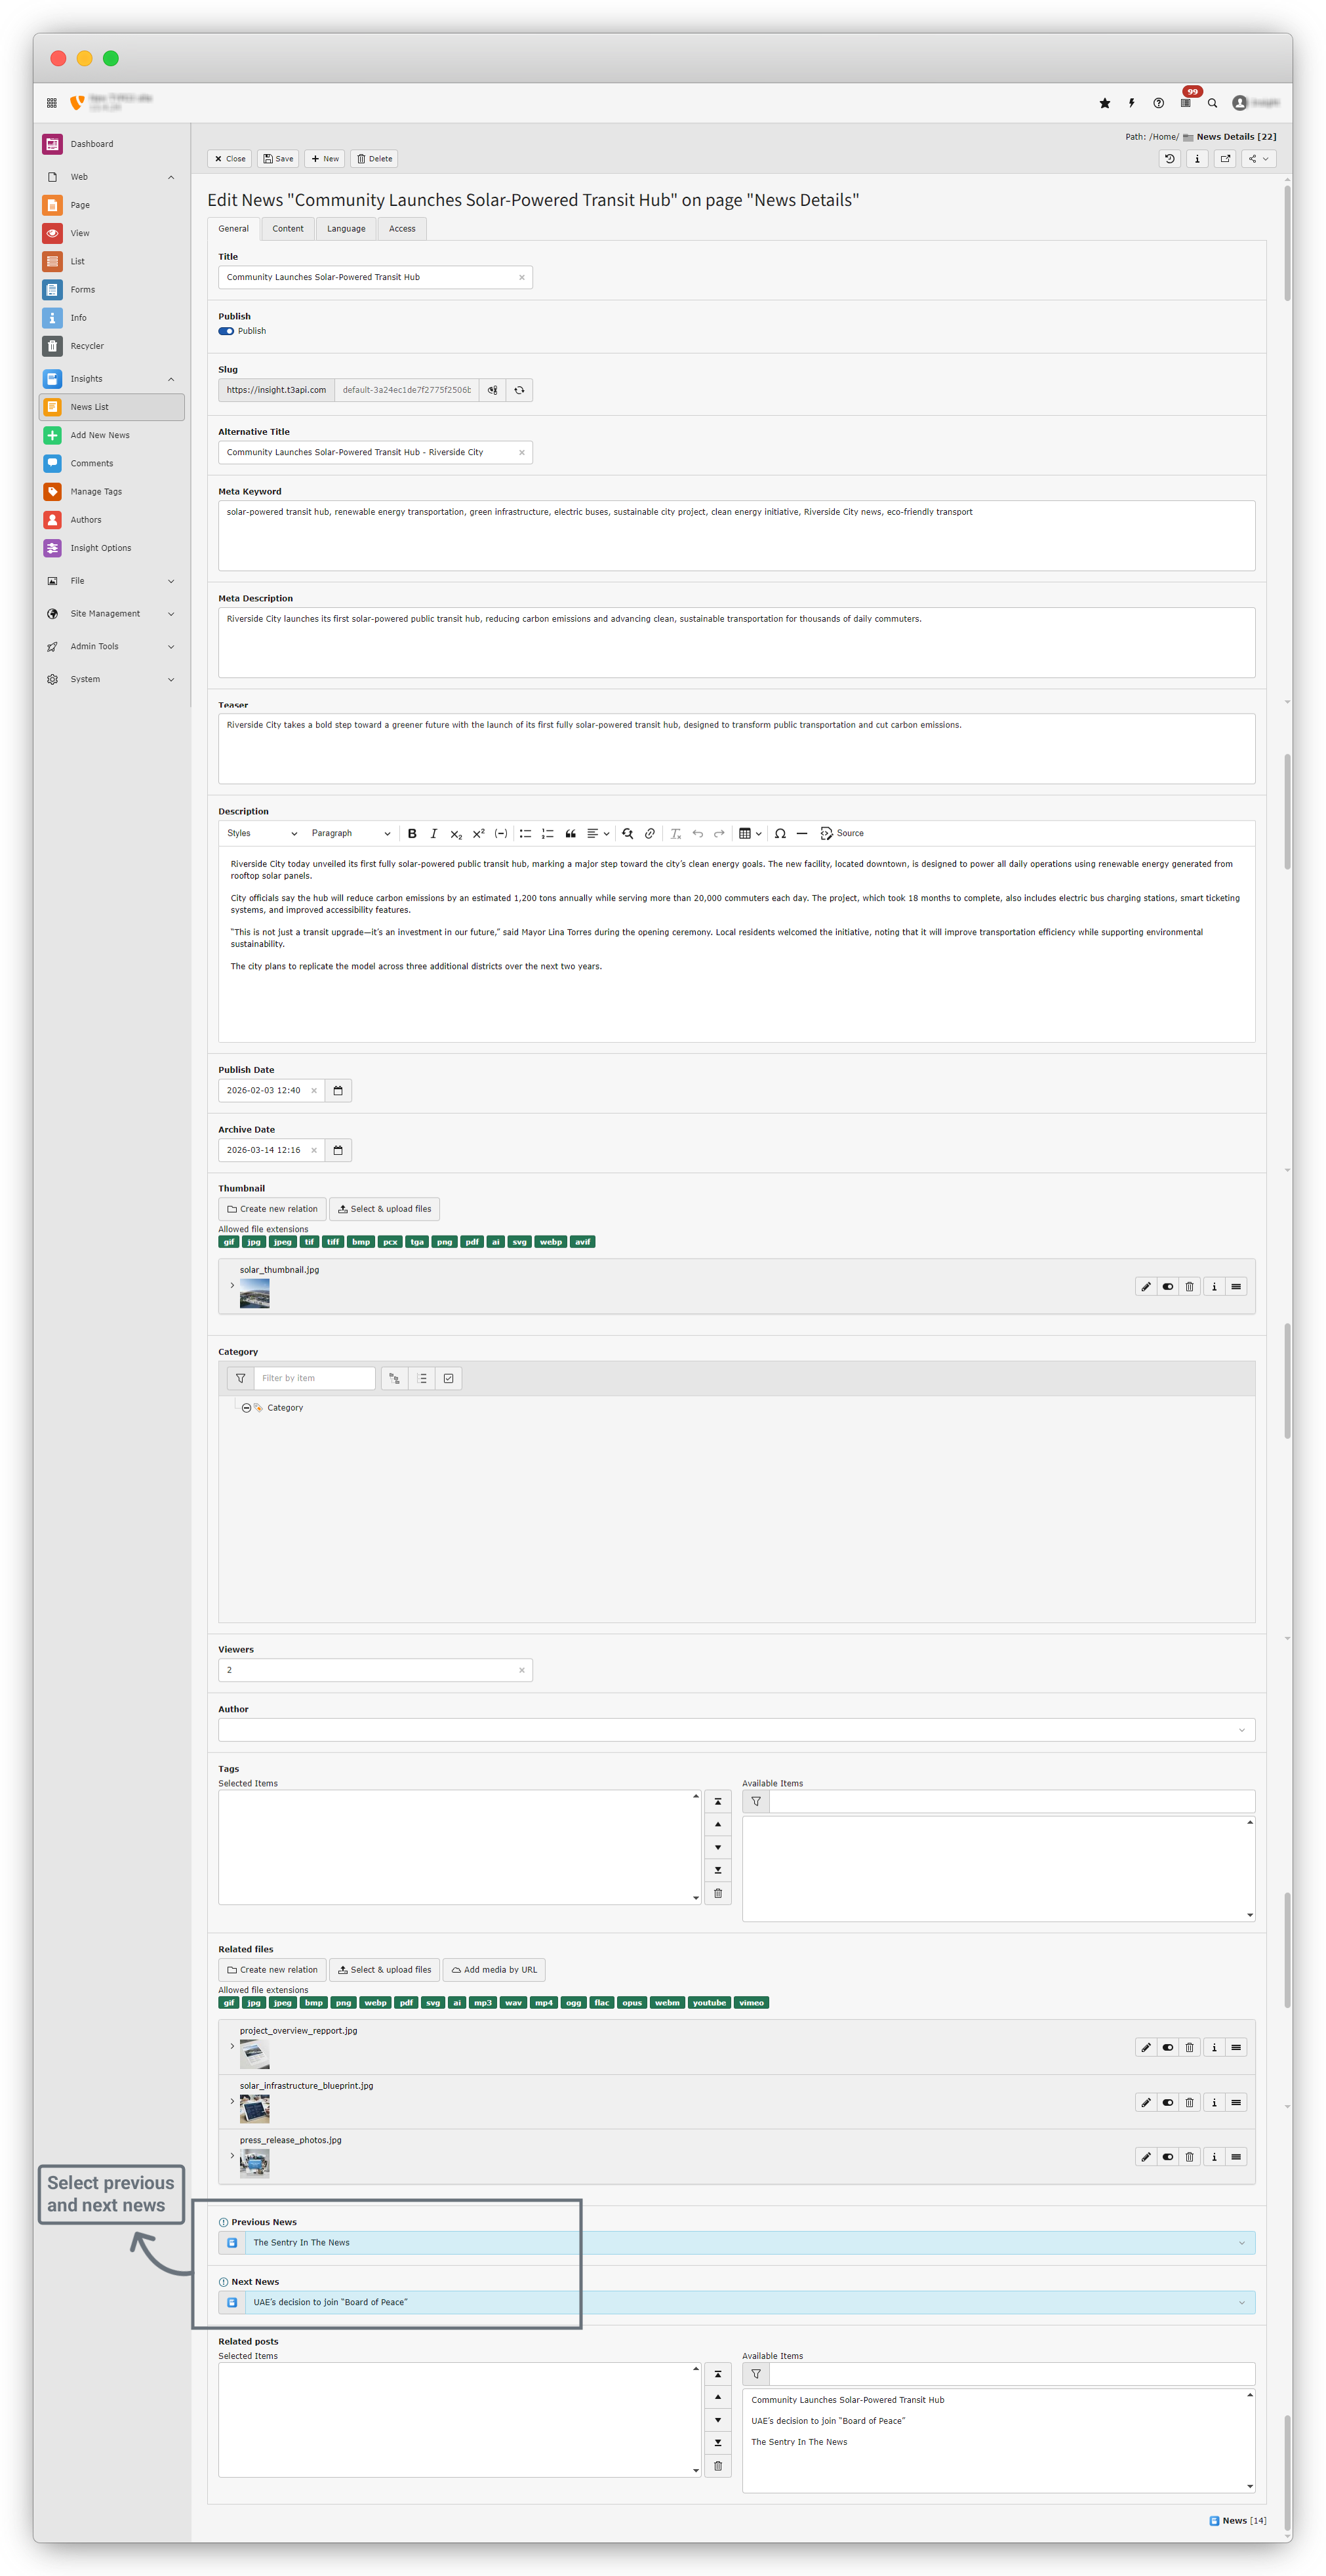Click the recalculate slug refresh icon
This screenshot has width=1326, height=2576.
click(519, 390)
